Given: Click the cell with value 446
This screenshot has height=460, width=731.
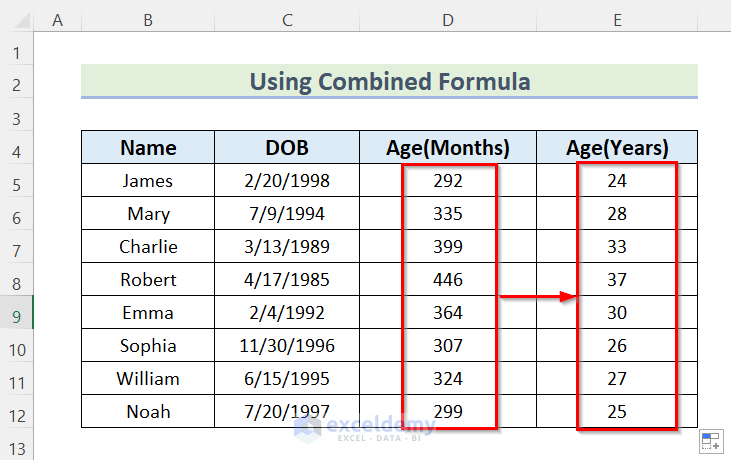Looking at the screenshot, I should pyautogui.click(x=448, y=280).
